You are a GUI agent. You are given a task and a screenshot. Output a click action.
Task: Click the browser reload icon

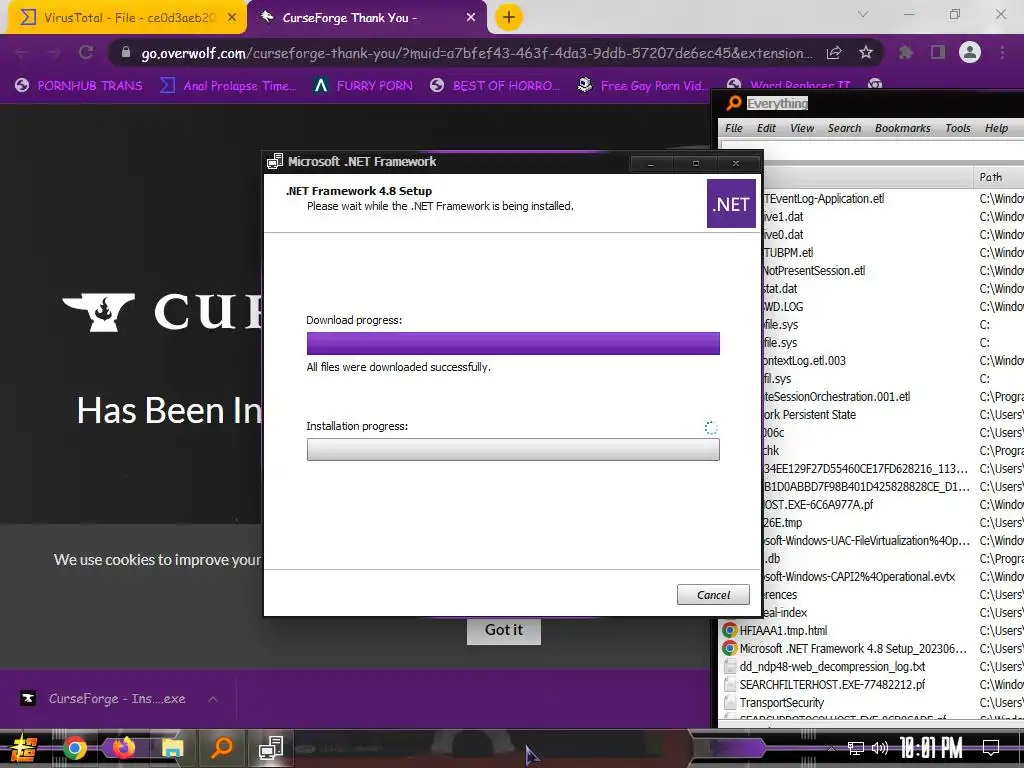pyautogui.click(x=86, y=53)
